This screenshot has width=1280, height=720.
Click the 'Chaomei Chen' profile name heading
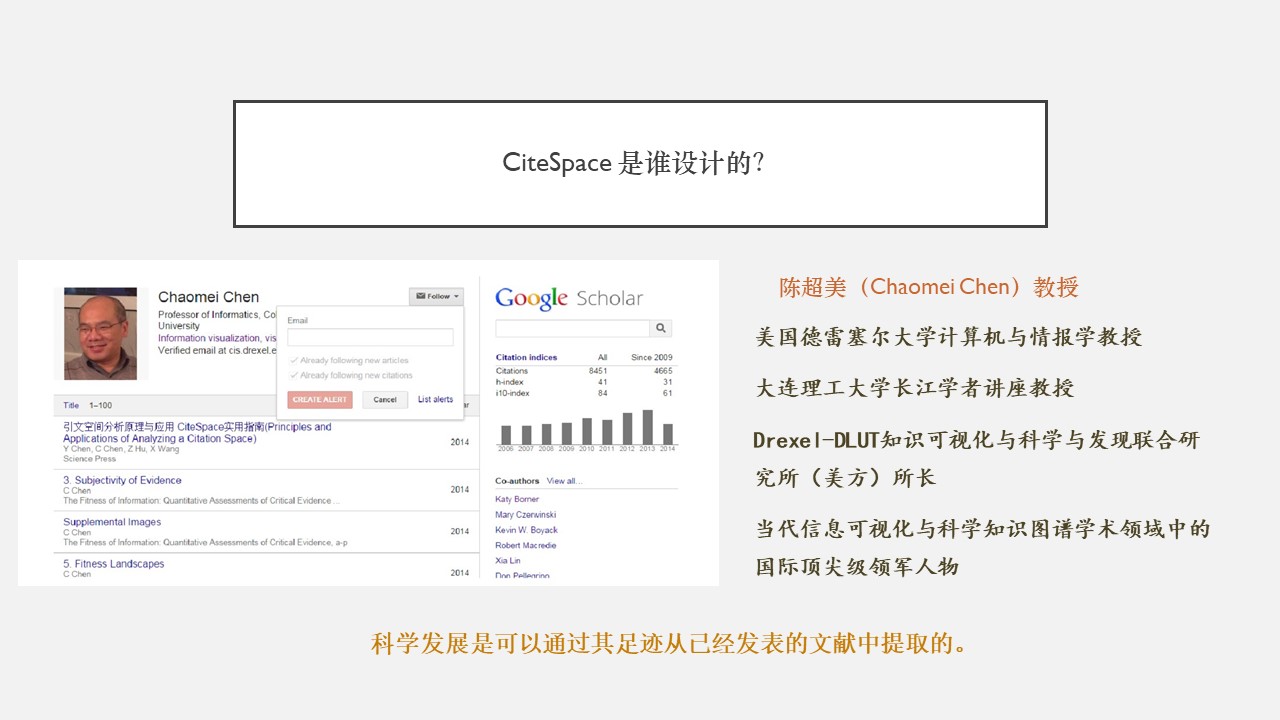(208, 297)
